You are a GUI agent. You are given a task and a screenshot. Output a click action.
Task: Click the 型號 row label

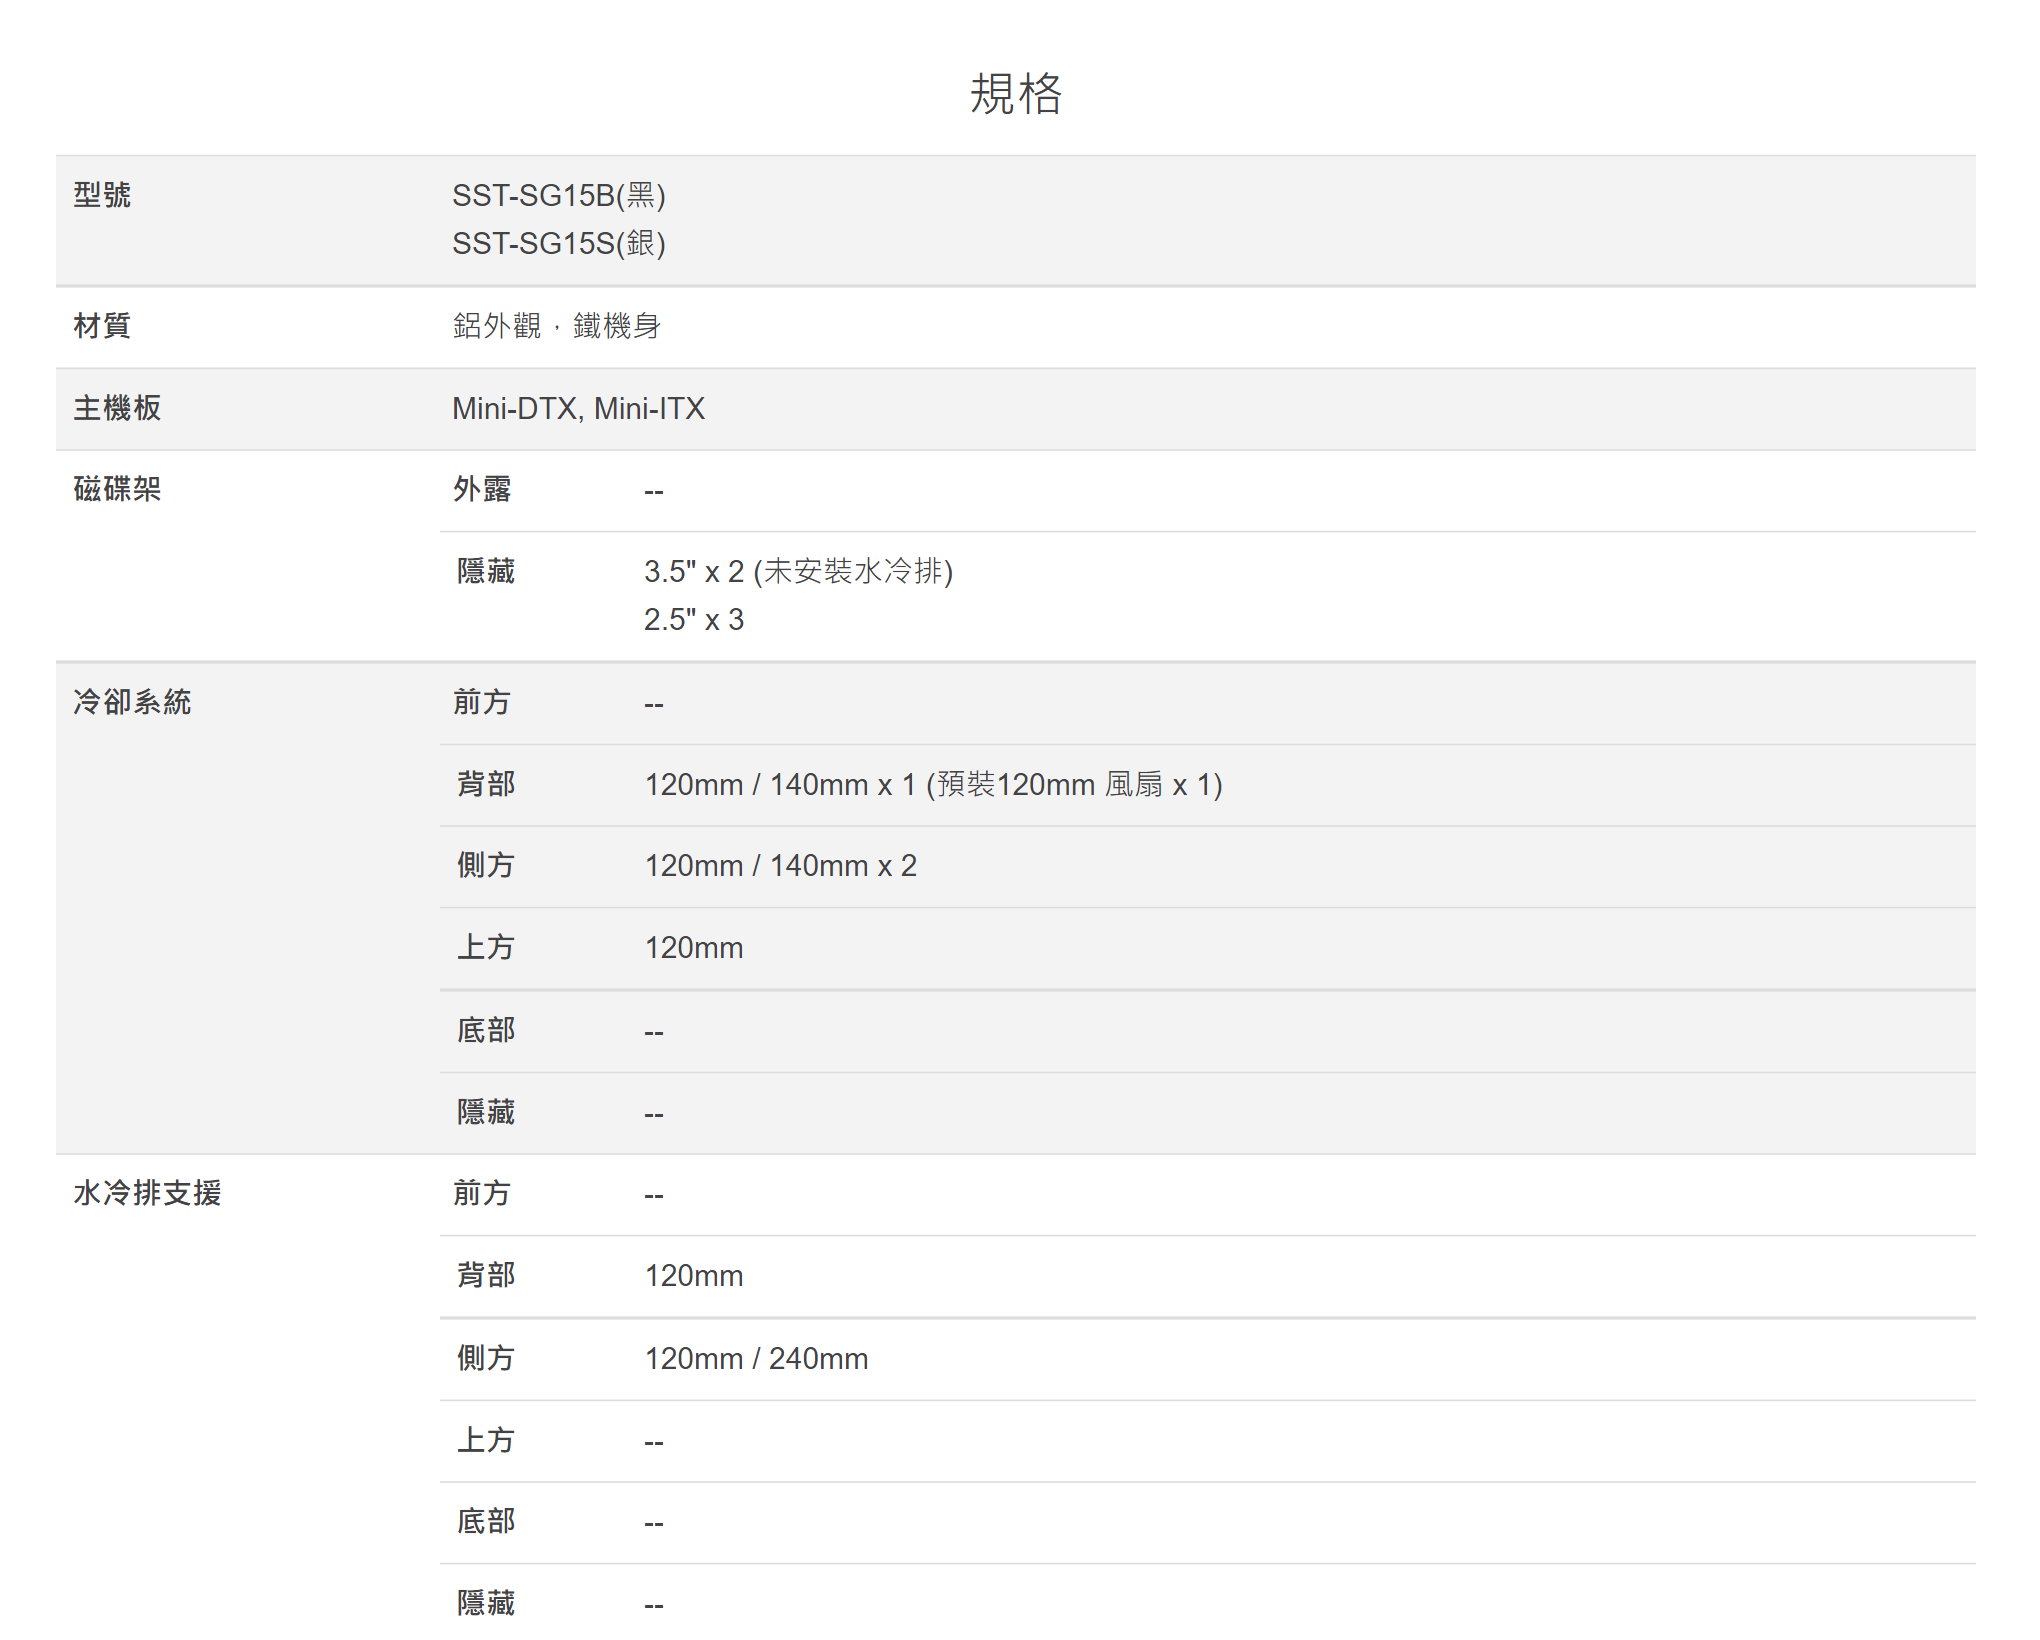tap(102, 195)
